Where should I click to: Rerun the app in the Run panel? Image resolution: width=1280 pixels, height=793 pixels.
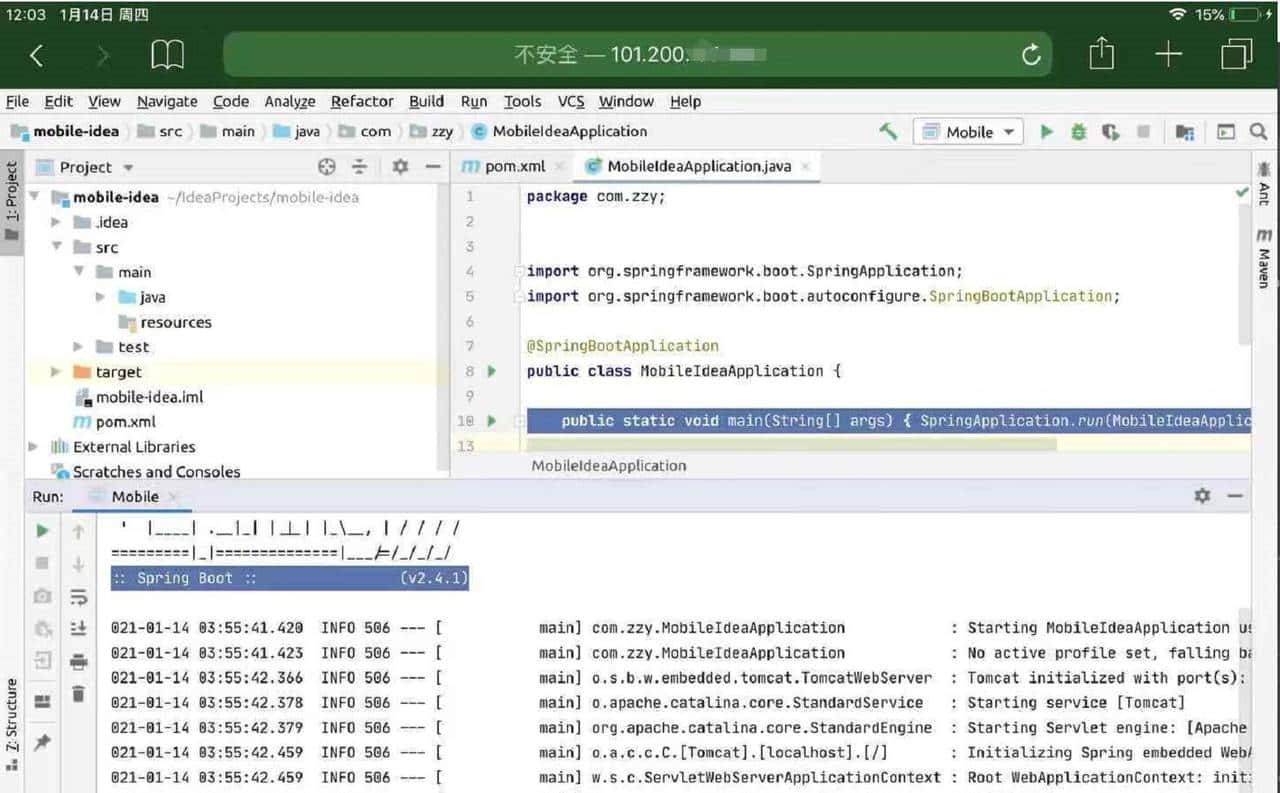pos(42,531)
